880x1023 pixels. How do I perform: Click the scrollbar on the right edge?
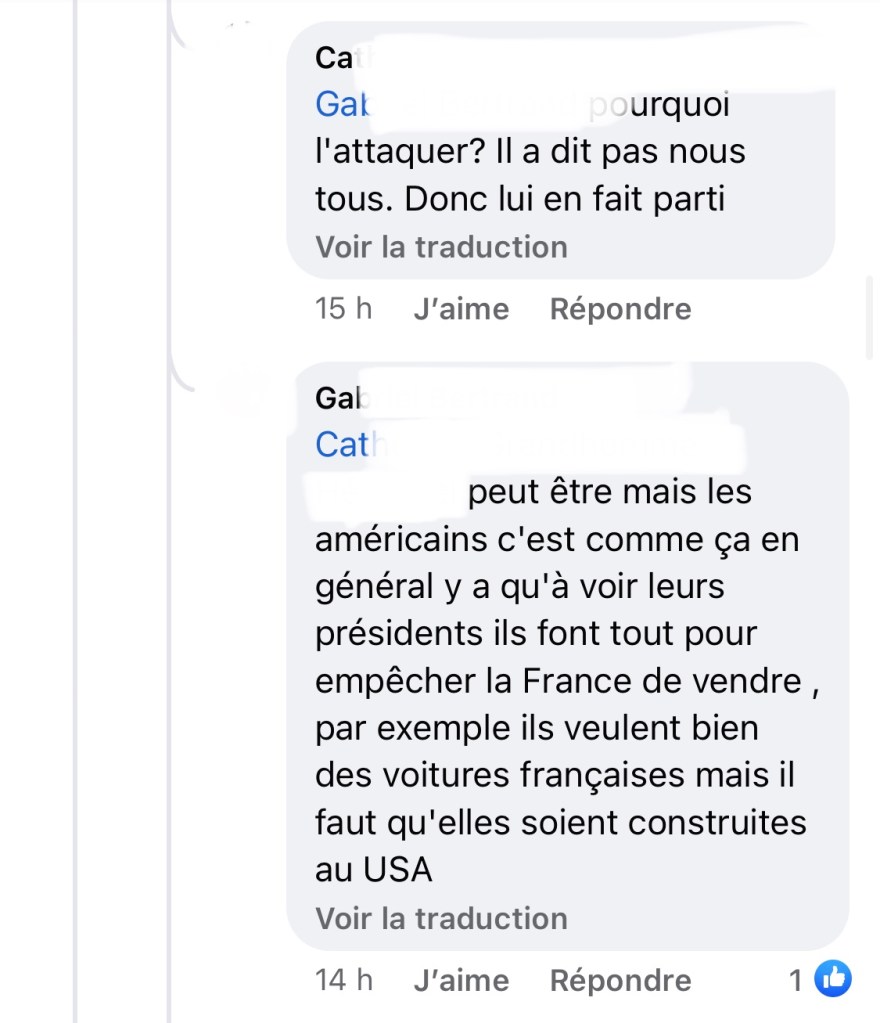tap(868, 320)
